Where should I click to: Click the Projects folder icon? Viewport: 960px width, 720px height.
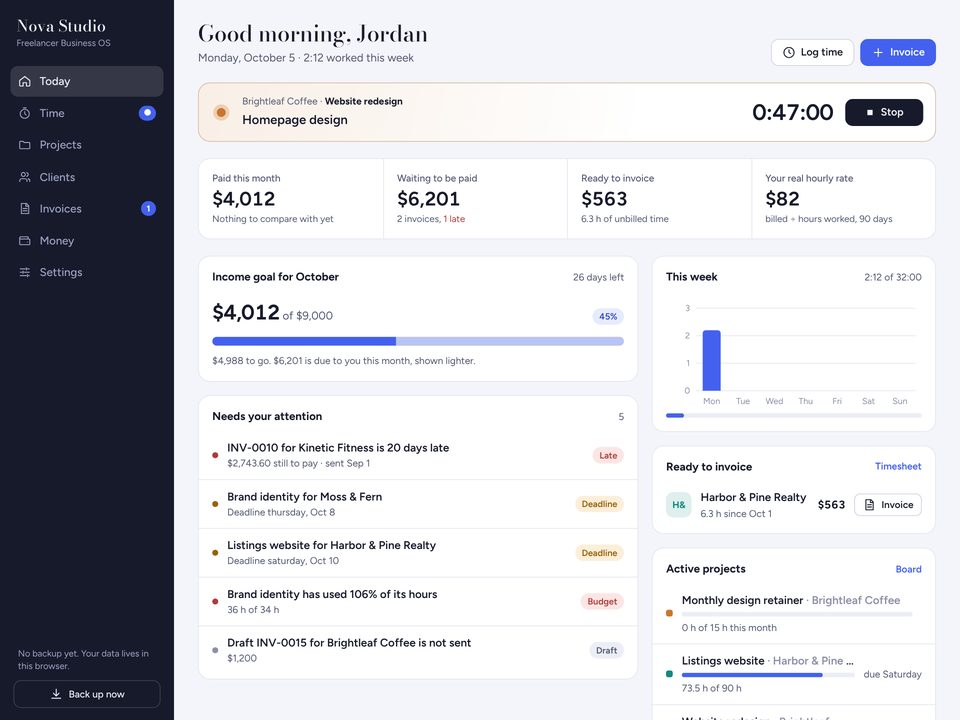point(24,145)
